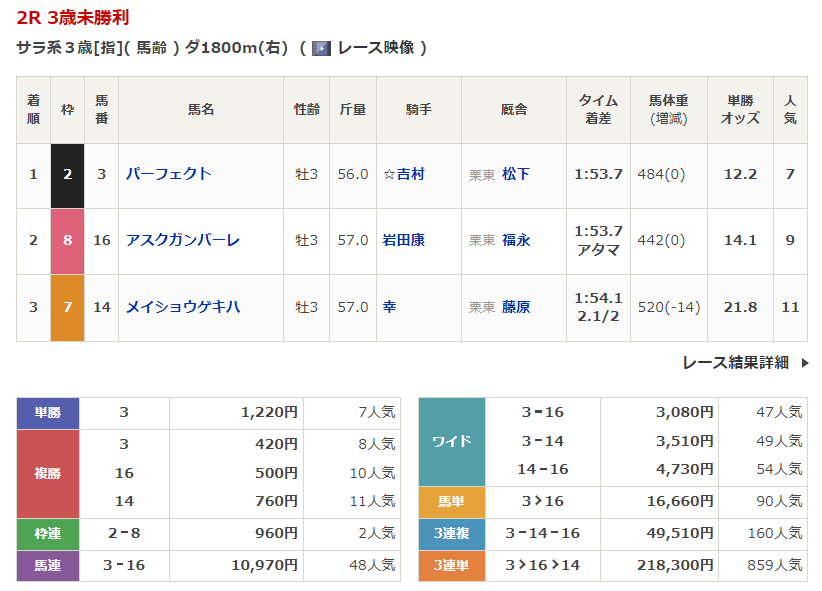Screen dimensions: 822x591
Task: Click the ワイド payout label
Action: coord(451,441)
